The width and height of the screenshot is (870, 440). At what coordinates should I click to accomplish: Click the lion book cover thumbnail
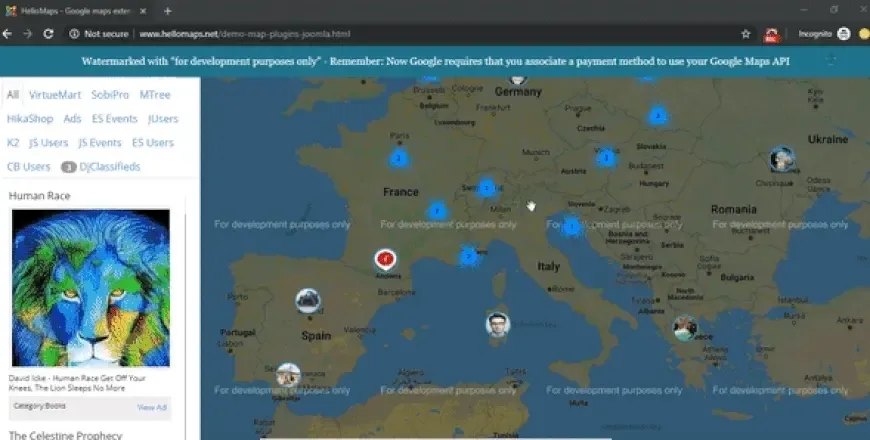[x=91, y=288]
